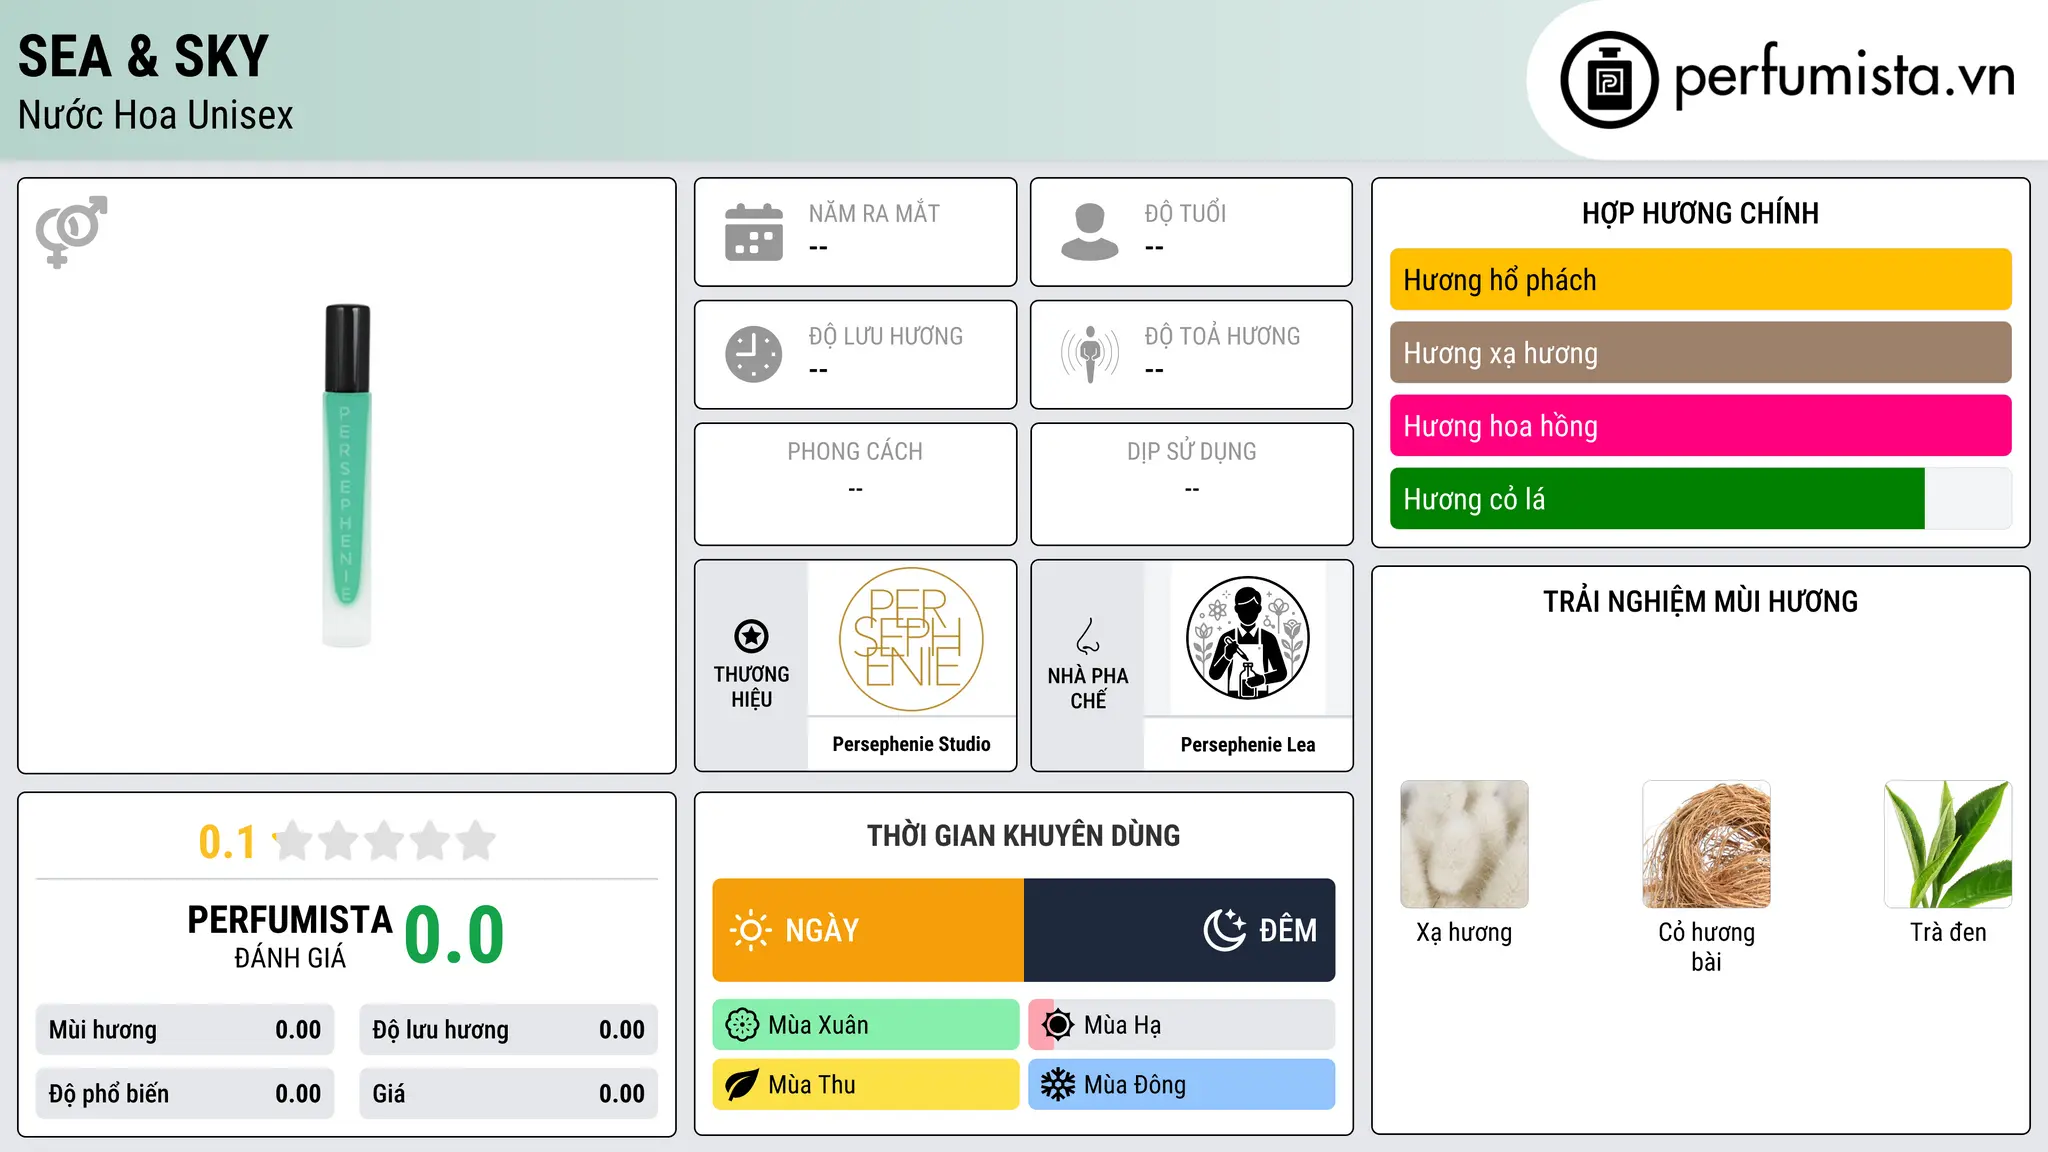Click the Persephenie brand logo

911,639
